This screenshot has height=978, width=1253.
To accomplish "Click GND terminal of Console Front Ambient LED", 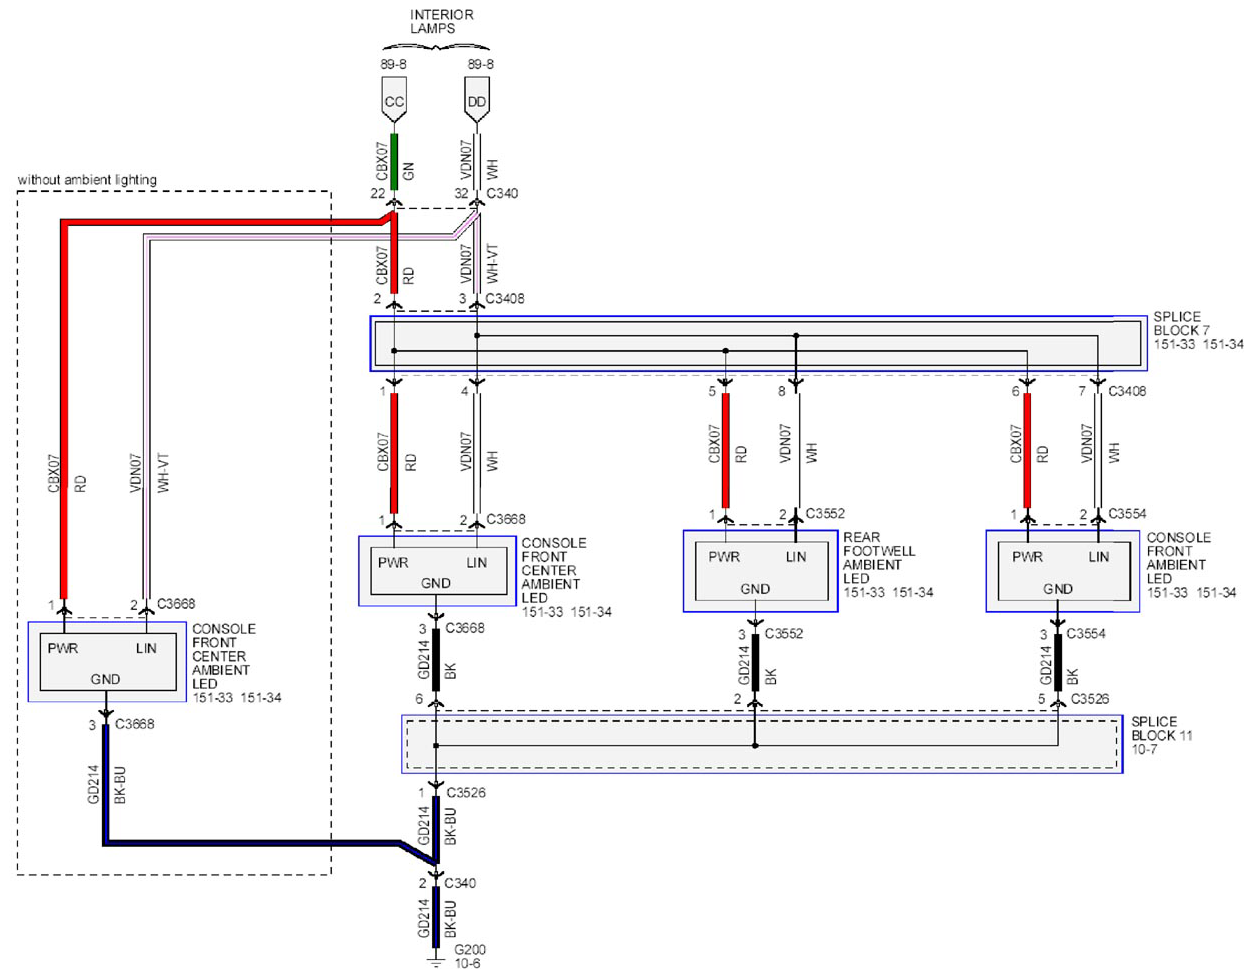I will pos(1058,589).
